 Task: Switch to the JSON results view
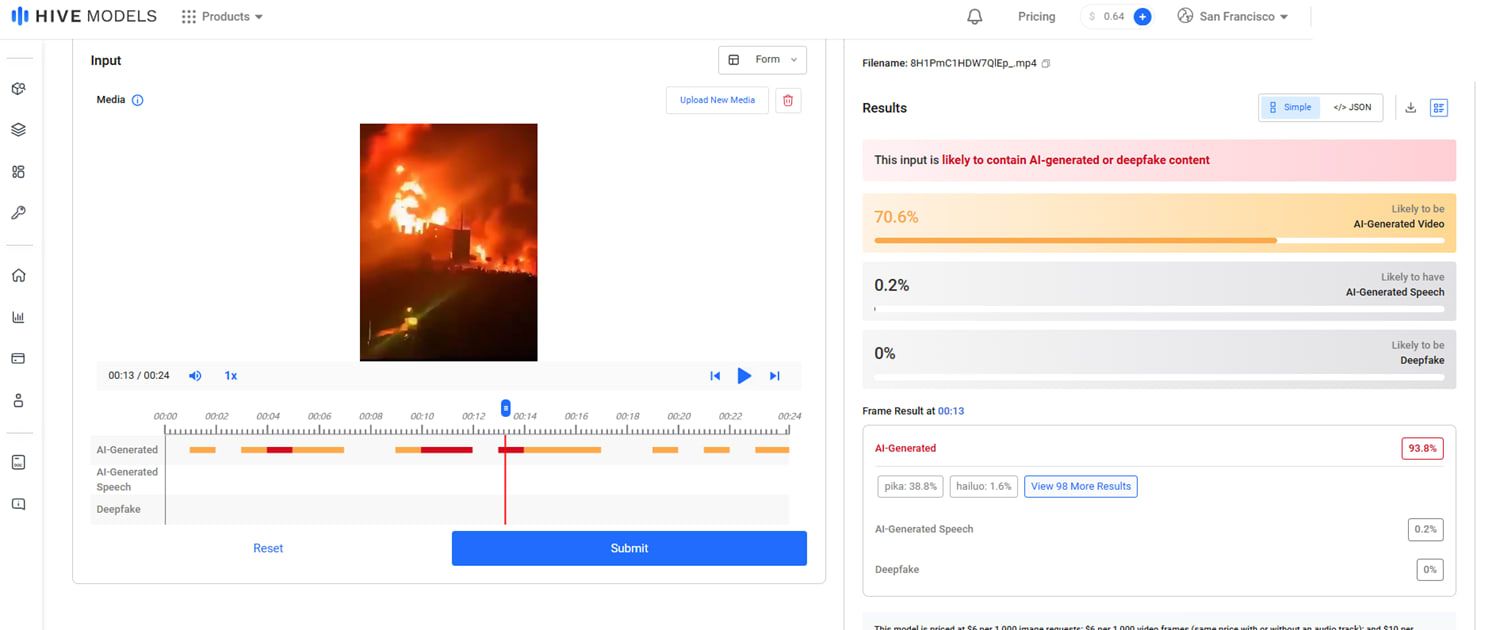pyautogui.click(x=1352, y=107)
